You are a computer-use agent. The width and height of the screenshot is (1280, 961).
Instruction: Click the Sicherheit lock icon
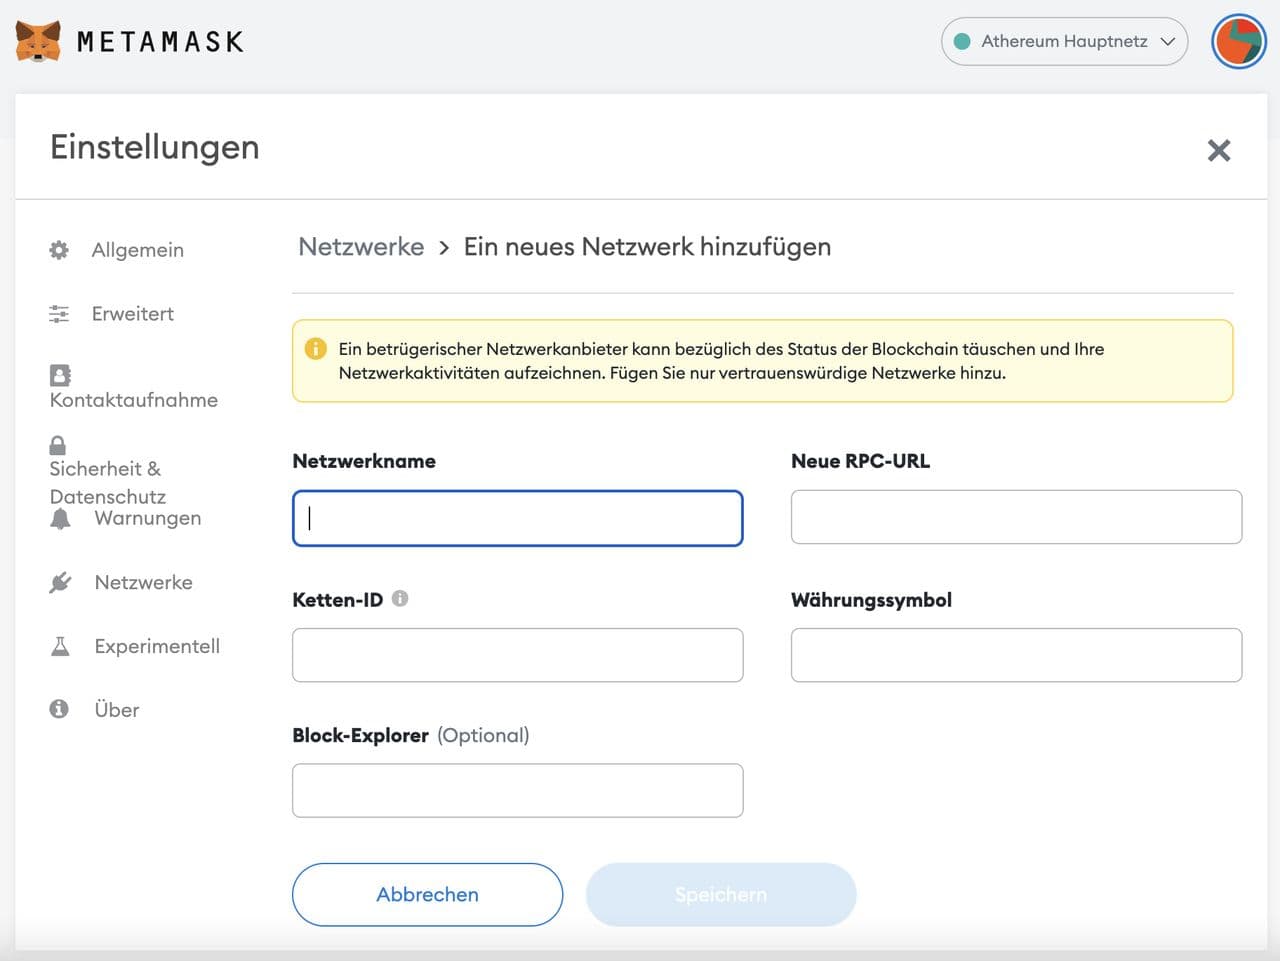coord(58,445)
